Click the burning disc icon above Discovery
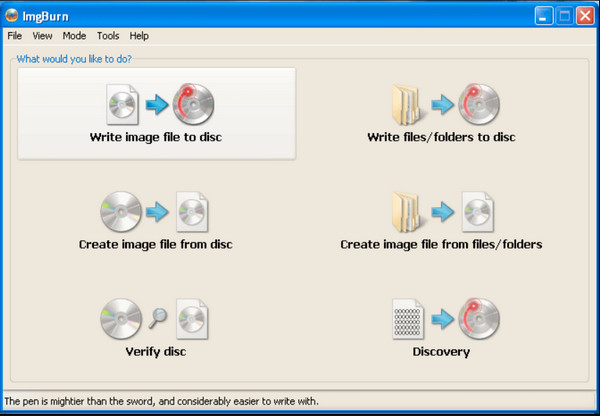600x416 pixels. click(479, 318)
